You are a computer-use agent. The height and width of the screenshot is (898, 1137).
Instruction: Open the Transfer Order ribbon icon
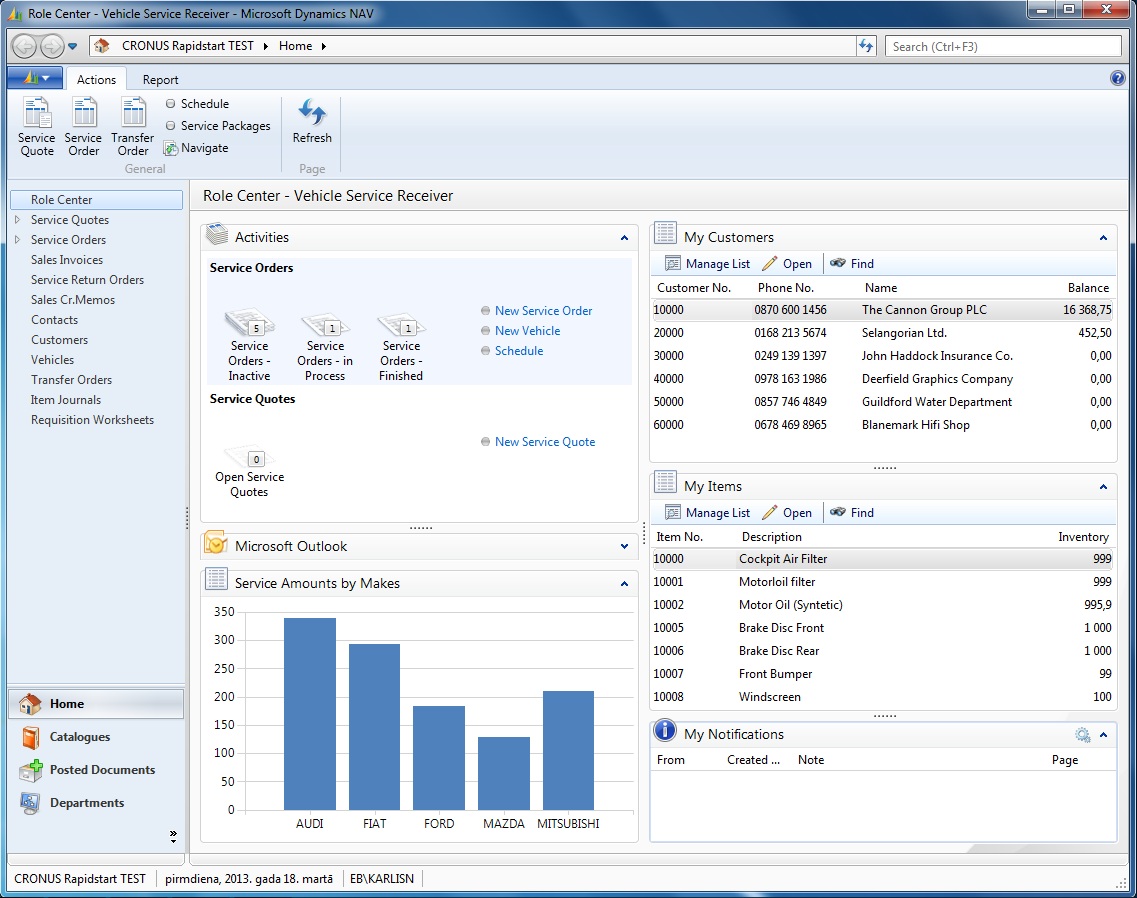pos(133,127)
